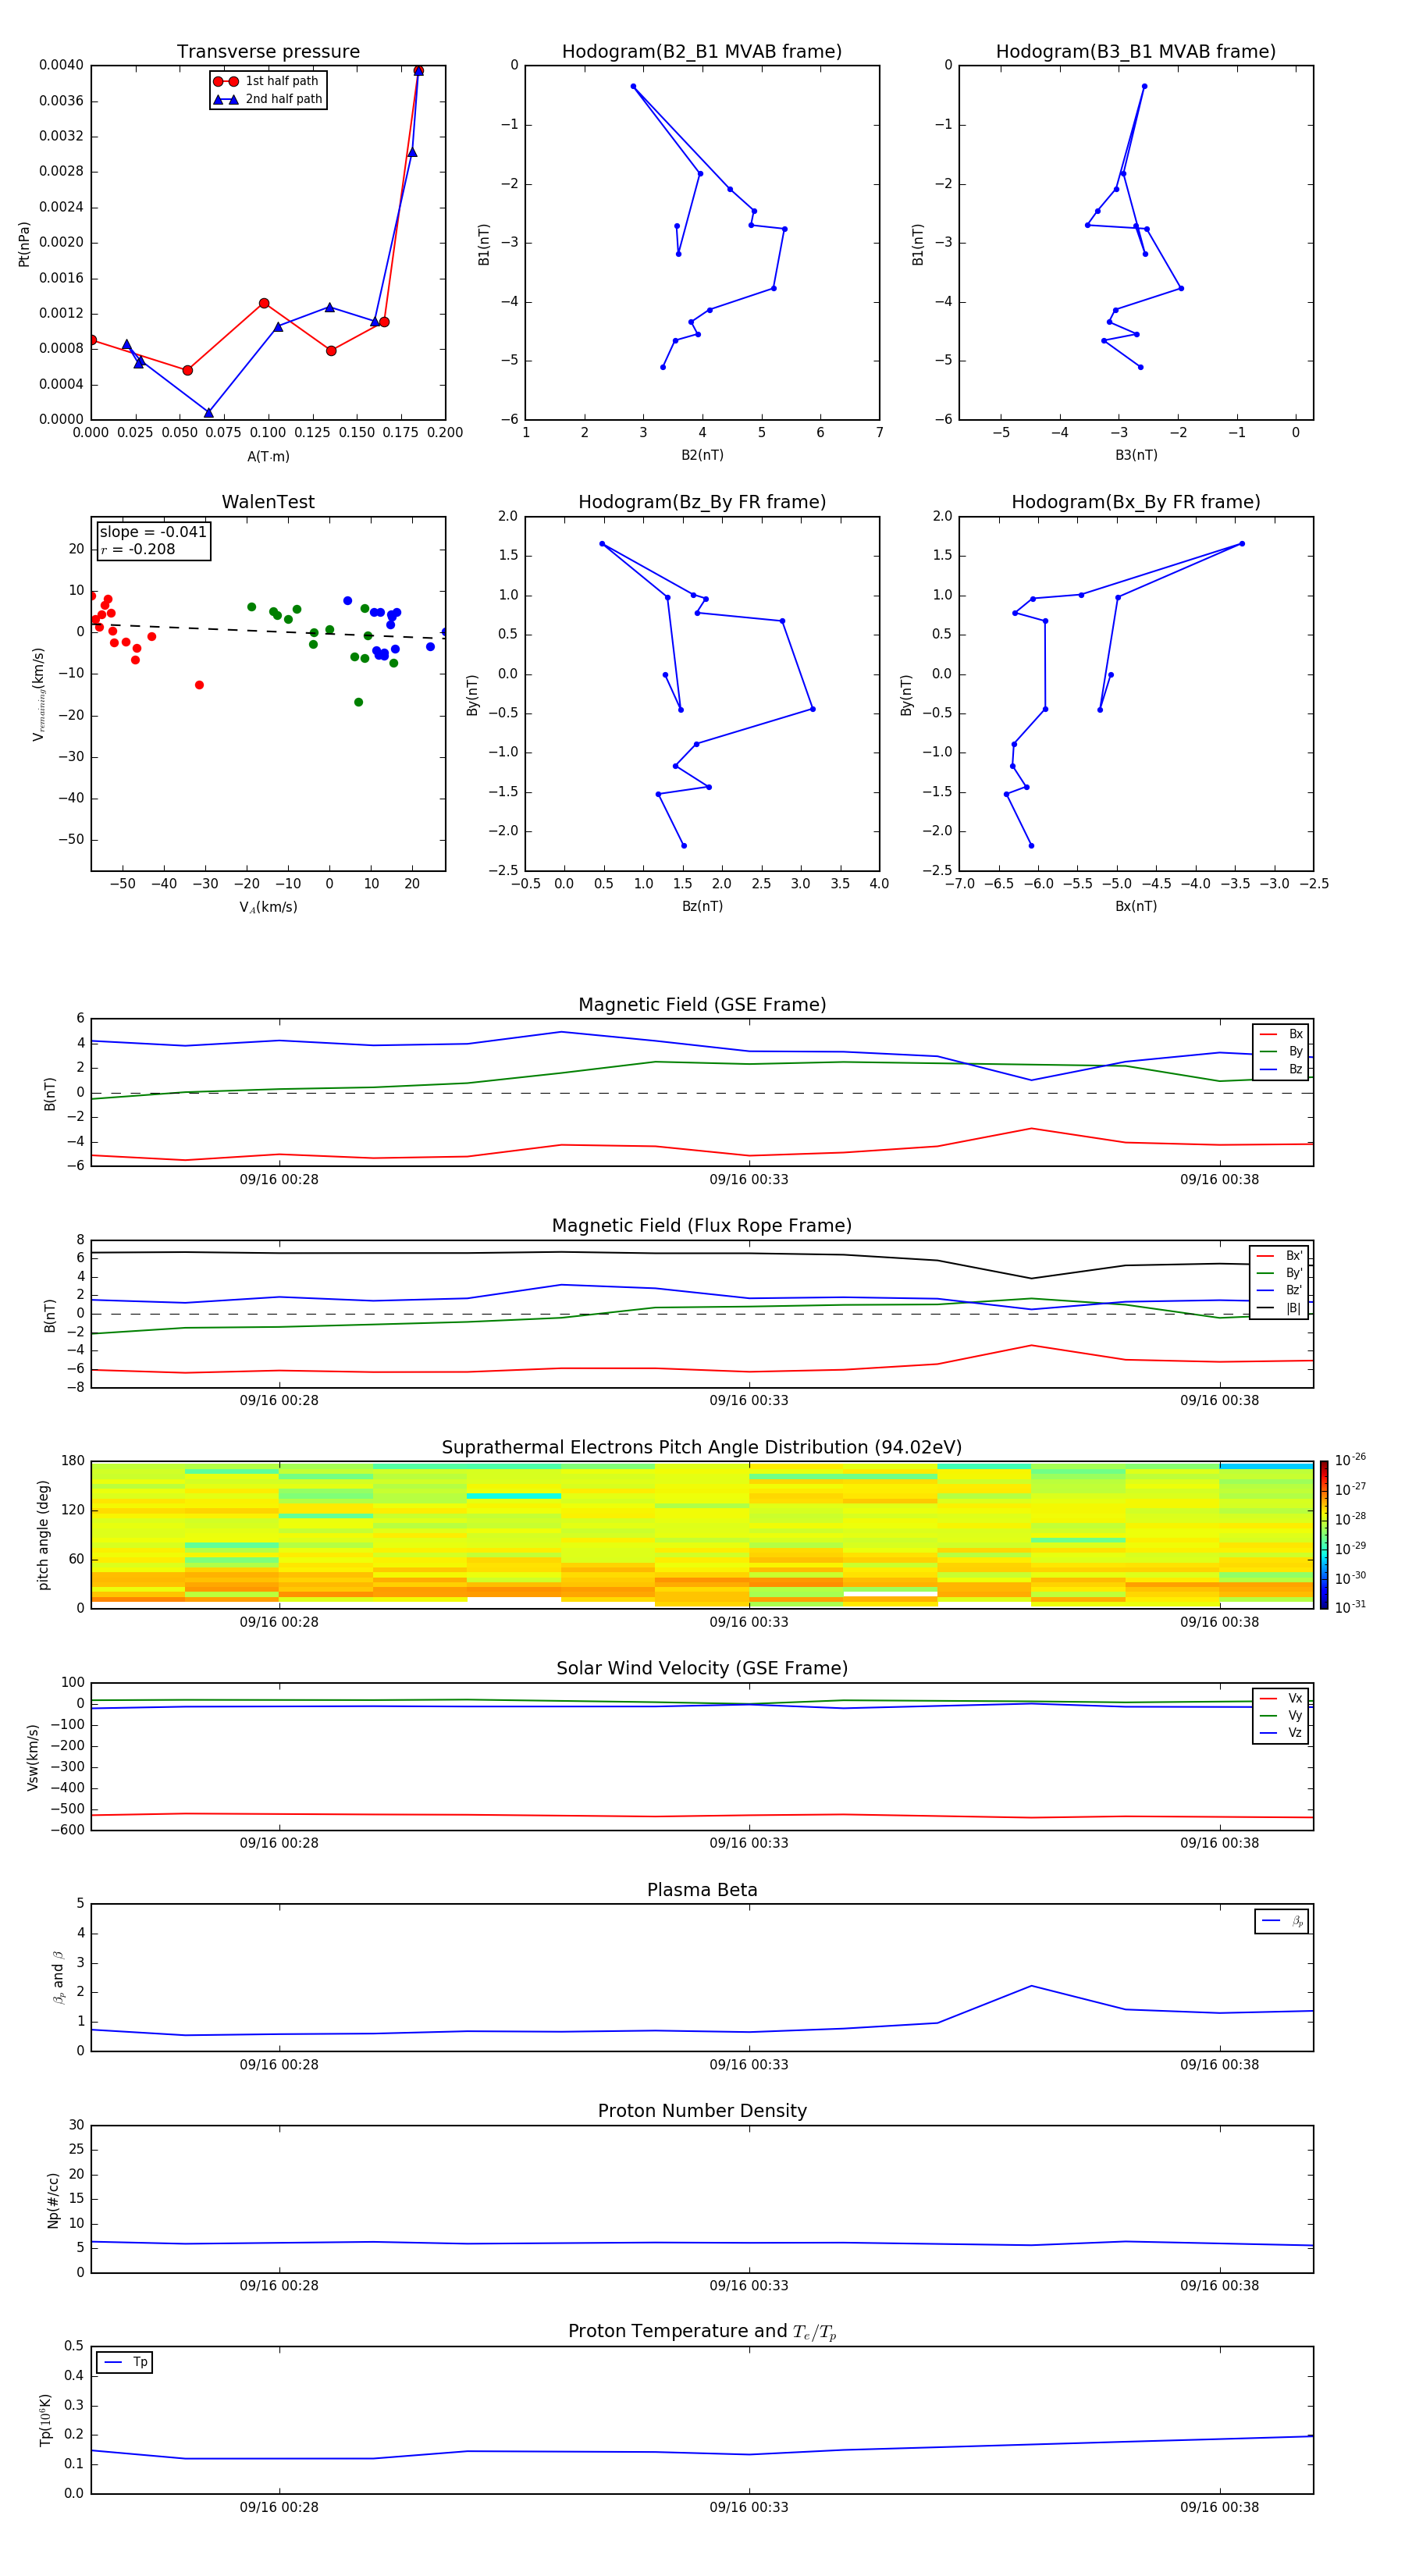Viewport: 1405px width, 2576px height.
Task: Select the "Bx(nT)" x-axis label
Action: point(1136,906)
